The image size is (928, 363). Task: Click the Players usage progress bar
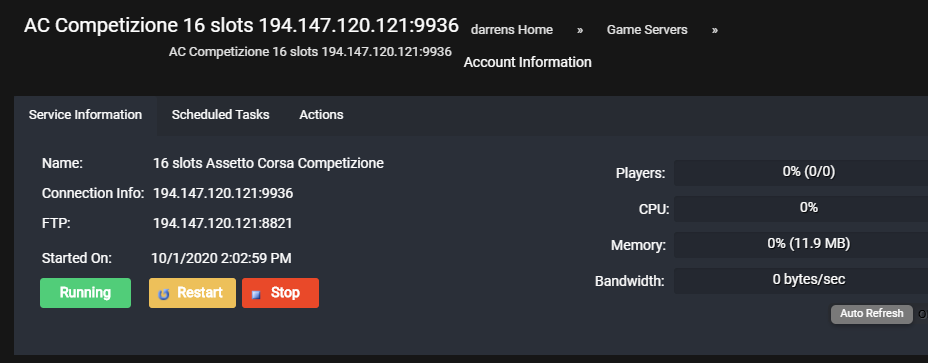click(x=801, y=172)
